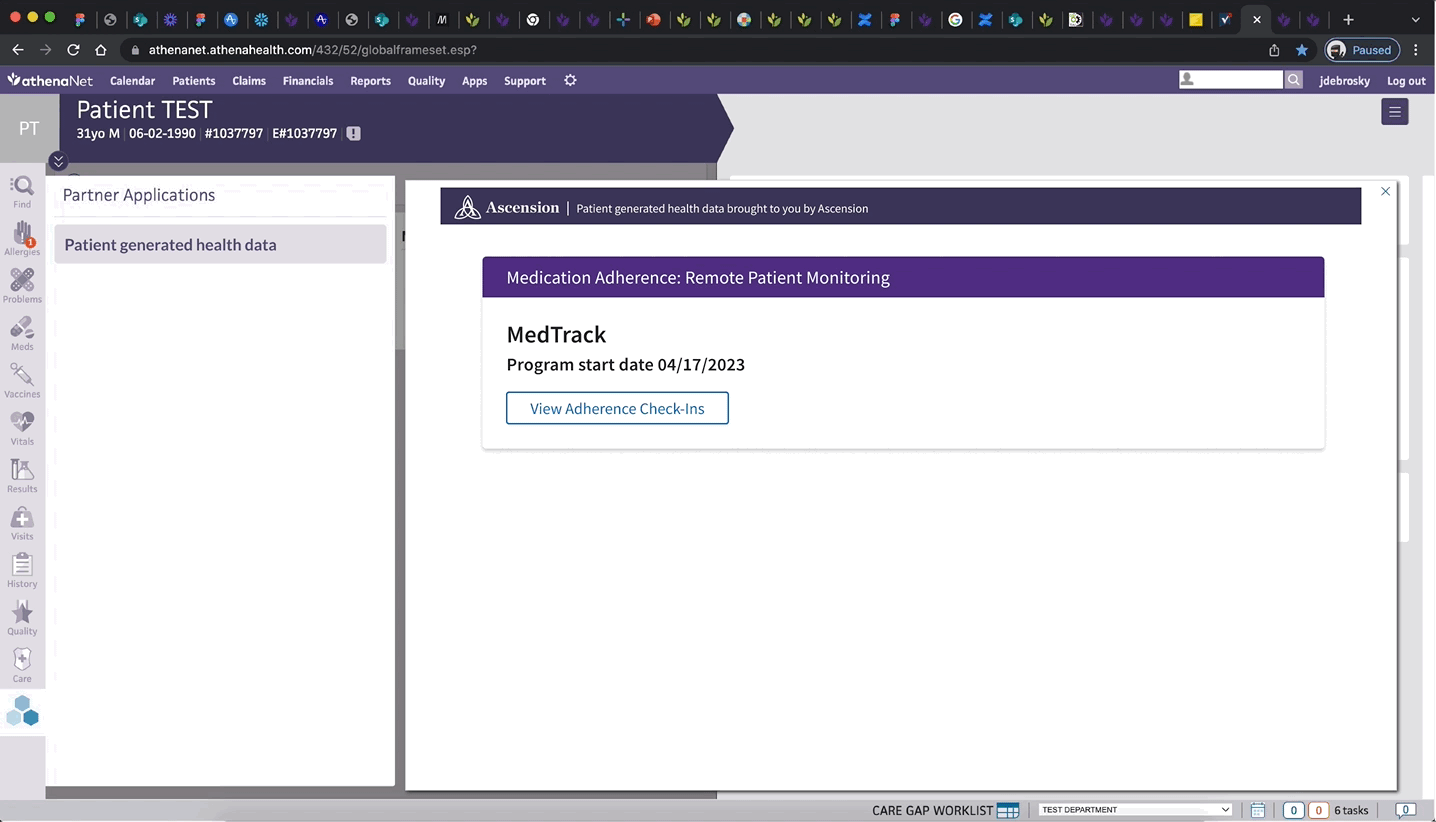This screenshot has height=822, width=1436.
Task: Open the calendar icon in the status bar
Action: click(x=1258, y=810)
